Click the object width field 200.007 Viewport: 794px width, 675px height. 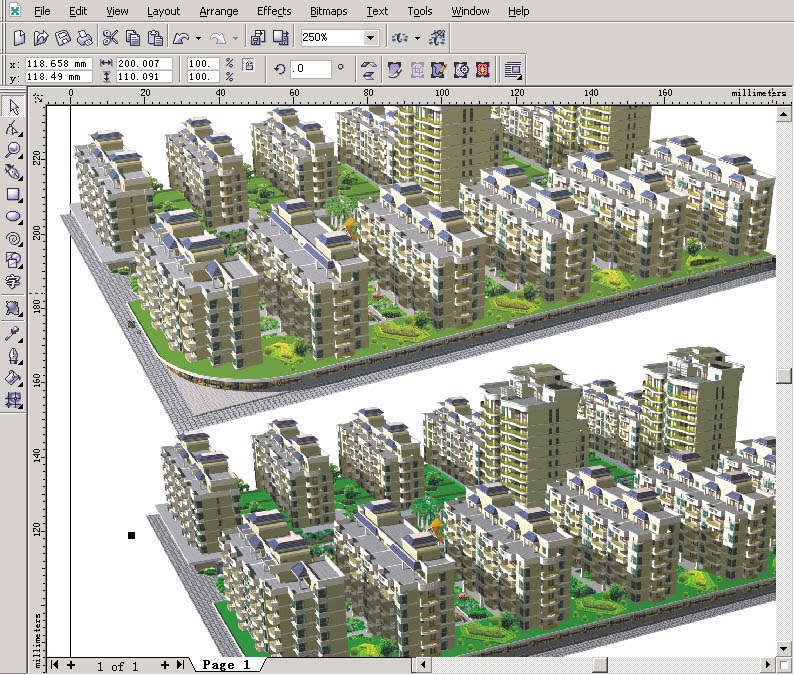144,64
